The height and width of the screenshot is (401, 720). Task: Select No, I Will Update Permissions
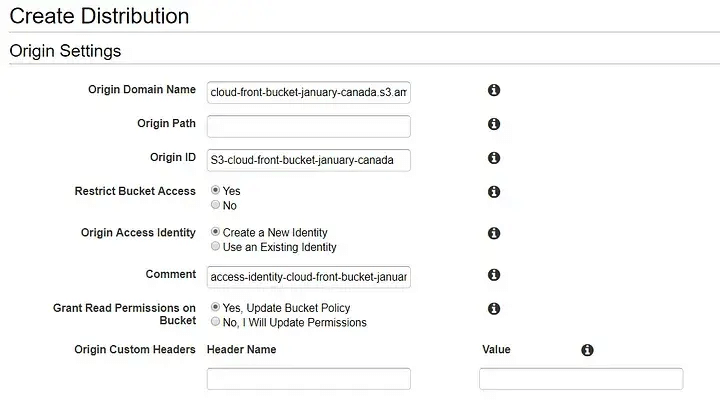216,322
